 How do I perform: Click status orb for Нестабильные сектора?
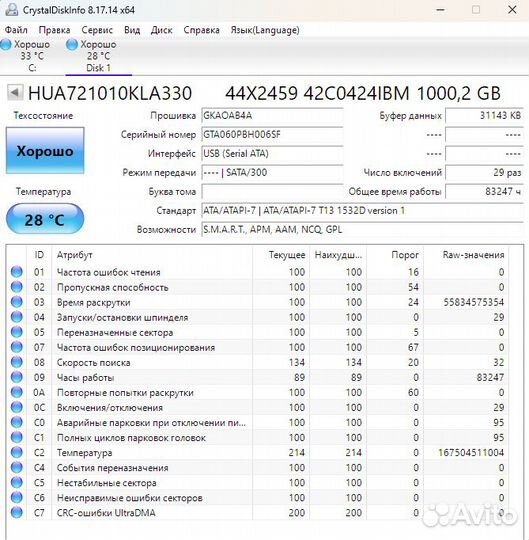[x=17, y=482]
